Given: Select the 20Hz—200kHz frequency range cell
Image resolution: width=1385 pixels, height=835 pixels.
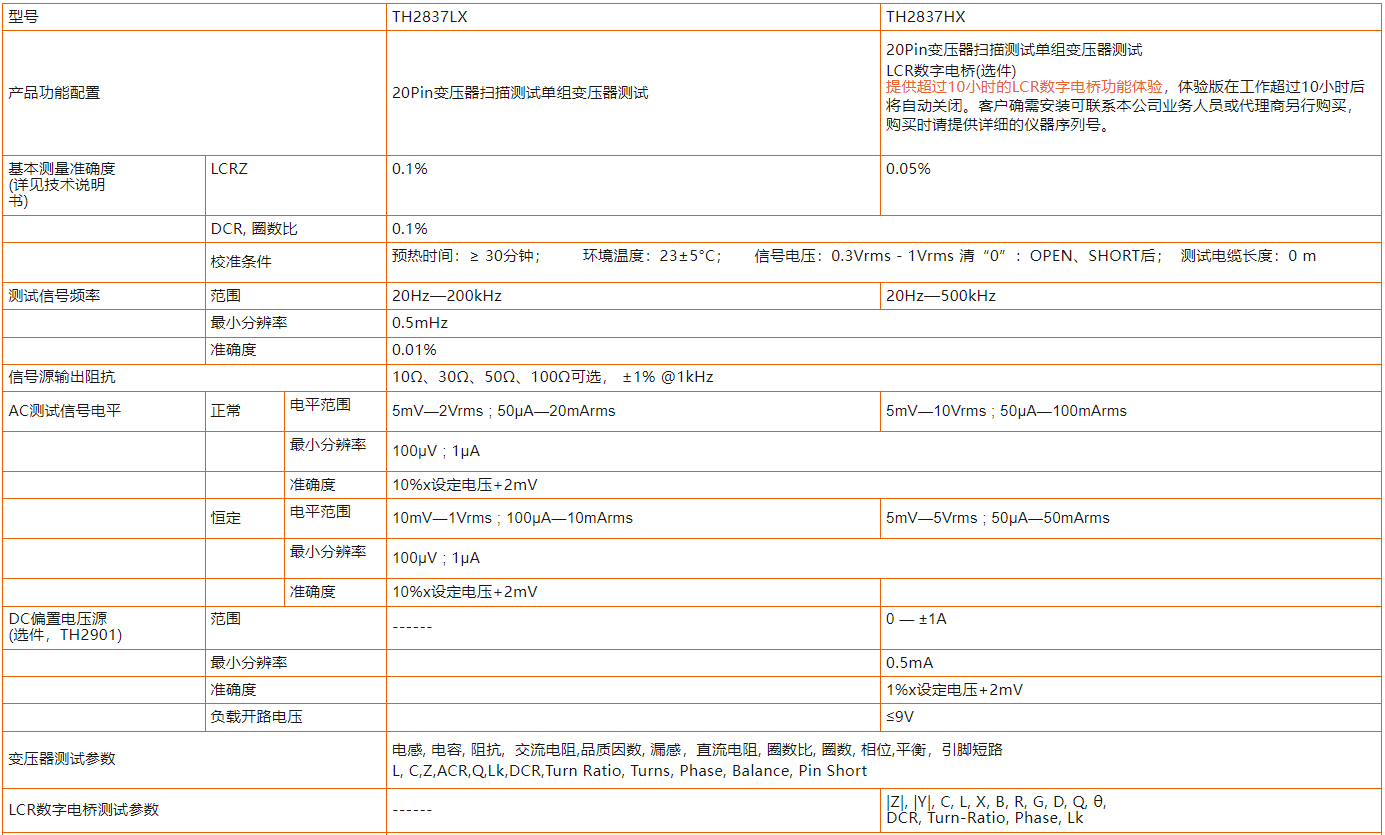Looking at the screenshot, I should tap(446, 296).
